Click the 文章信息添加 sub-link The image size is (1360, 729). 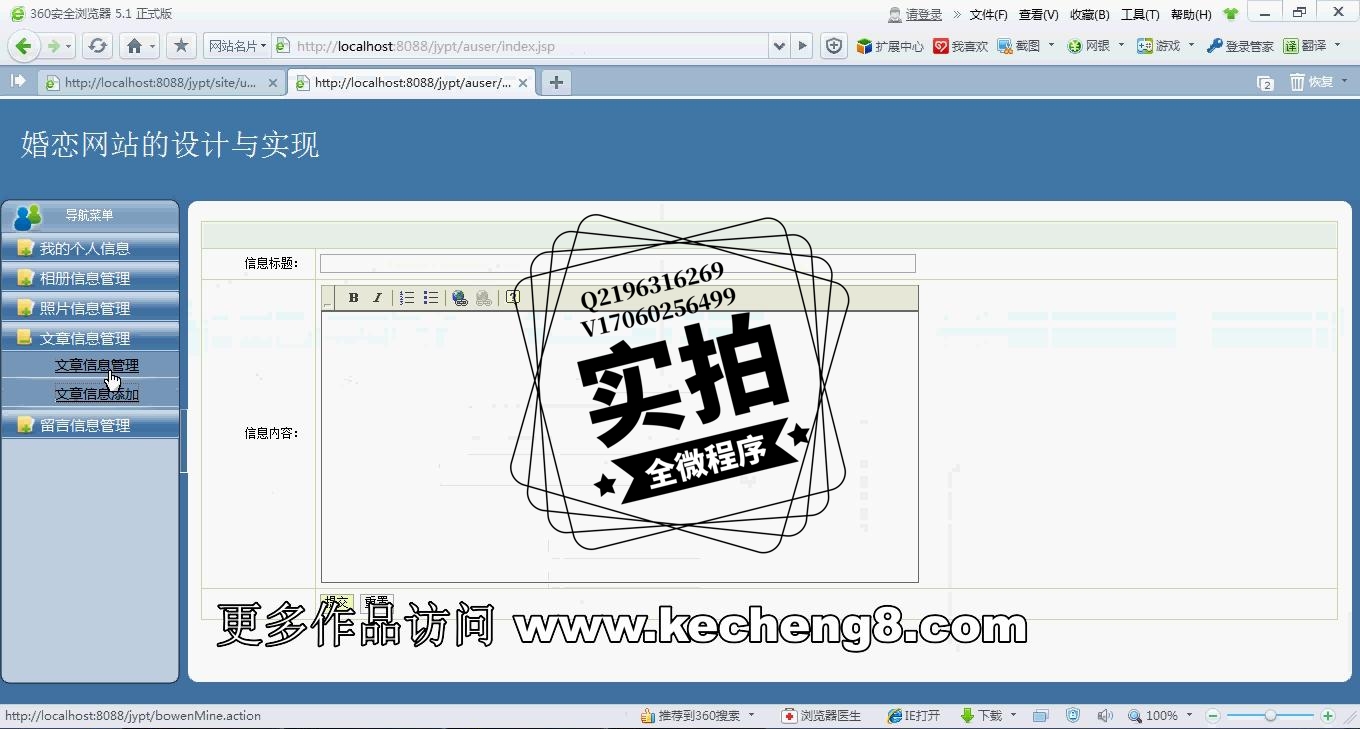click(x=97, y=394)
